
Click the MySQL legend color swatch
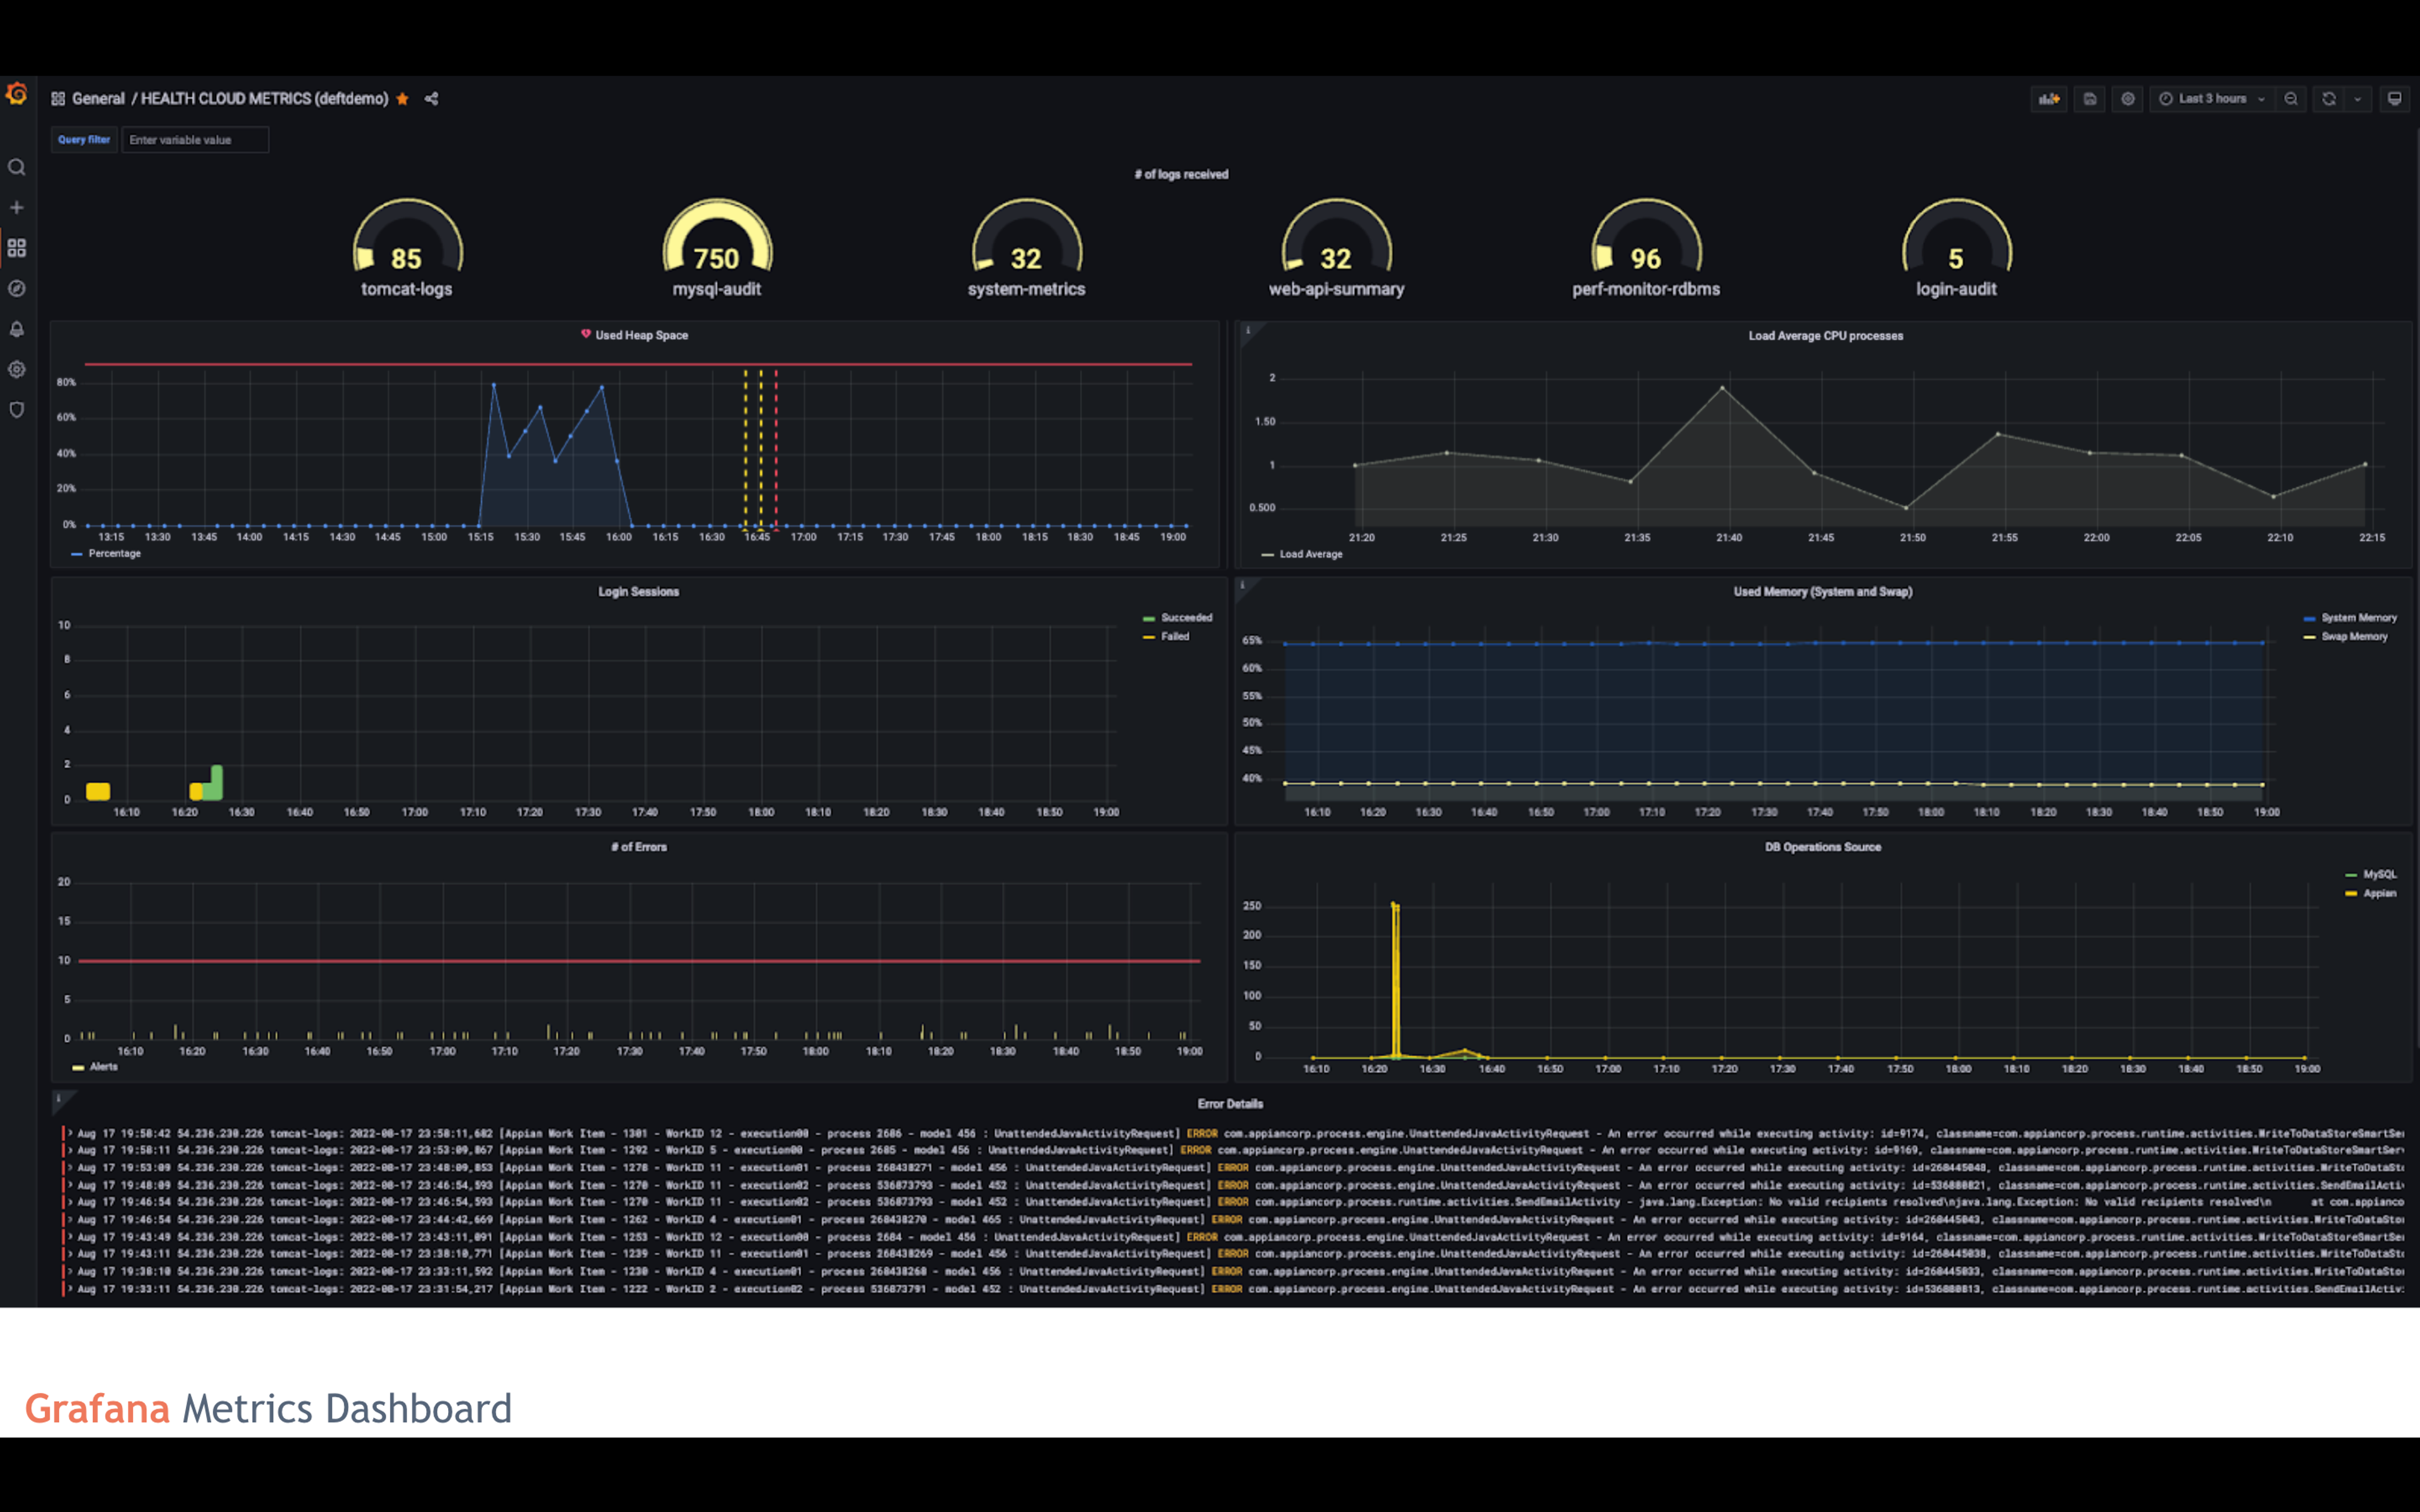pos(2351,875)
